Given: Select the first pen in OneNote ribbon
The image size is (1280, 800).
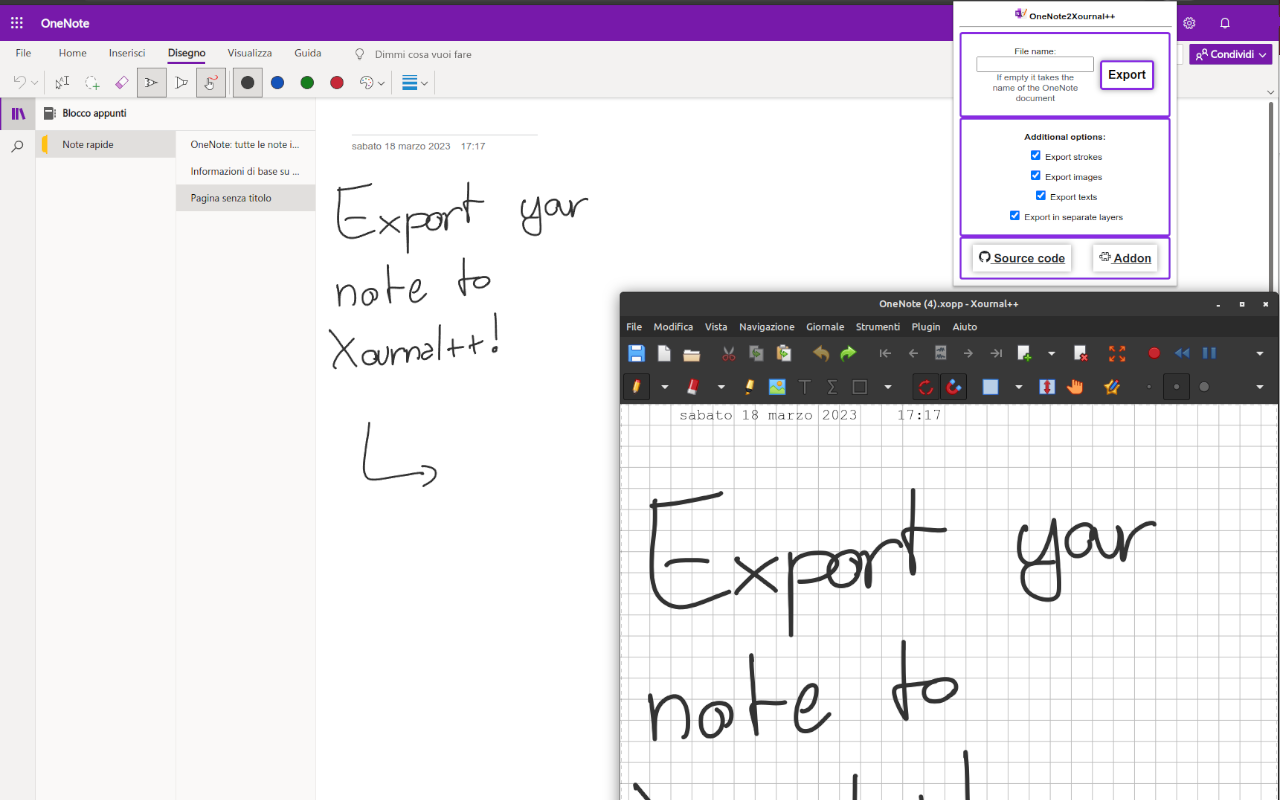Looking at the screenshot, I should (152, 83).
